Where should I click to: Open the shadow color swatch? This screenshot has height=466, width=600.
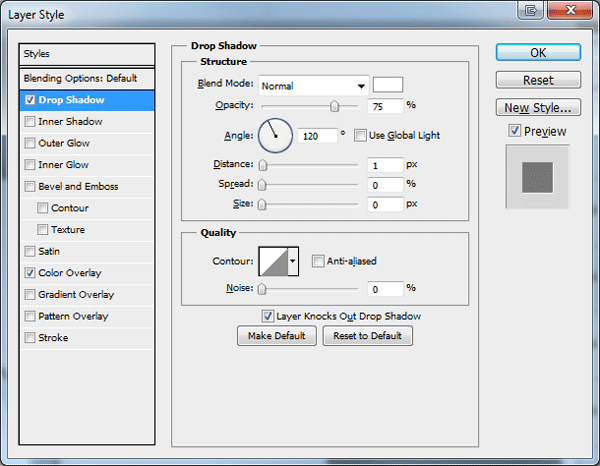(388, 85)
